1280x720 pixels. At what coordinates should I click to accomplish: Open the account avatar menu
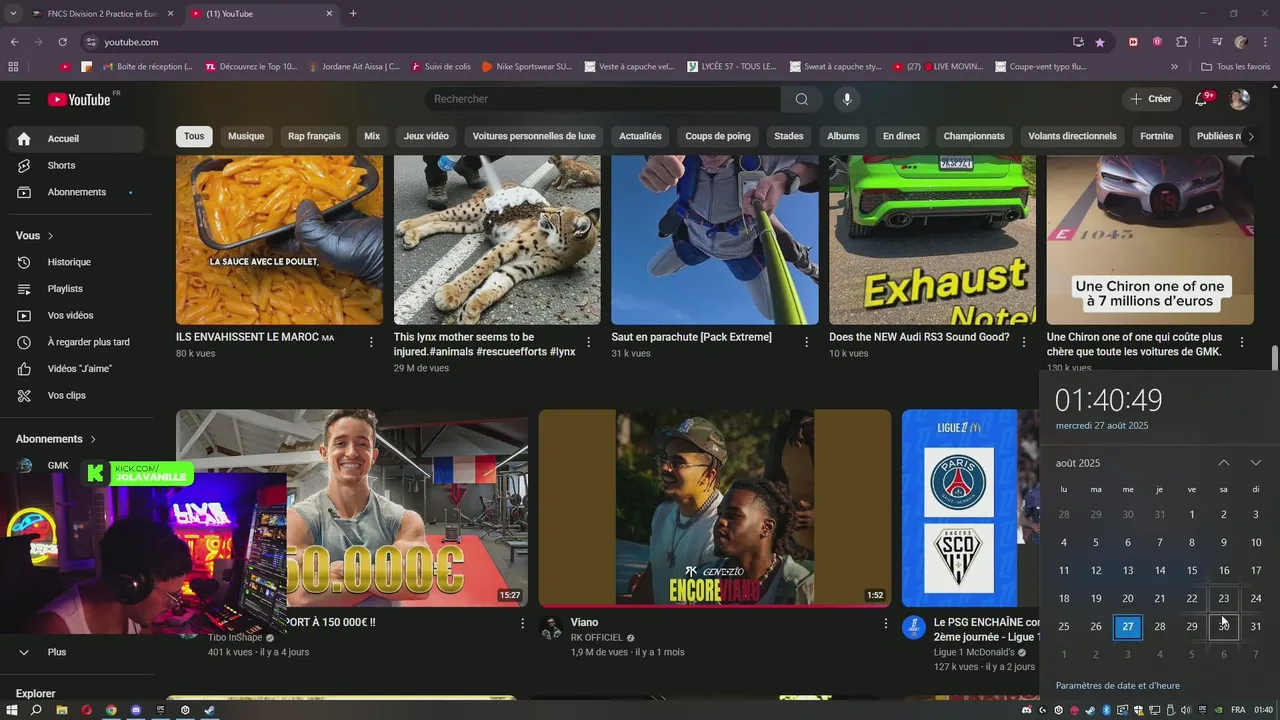tap(1239, 99)
